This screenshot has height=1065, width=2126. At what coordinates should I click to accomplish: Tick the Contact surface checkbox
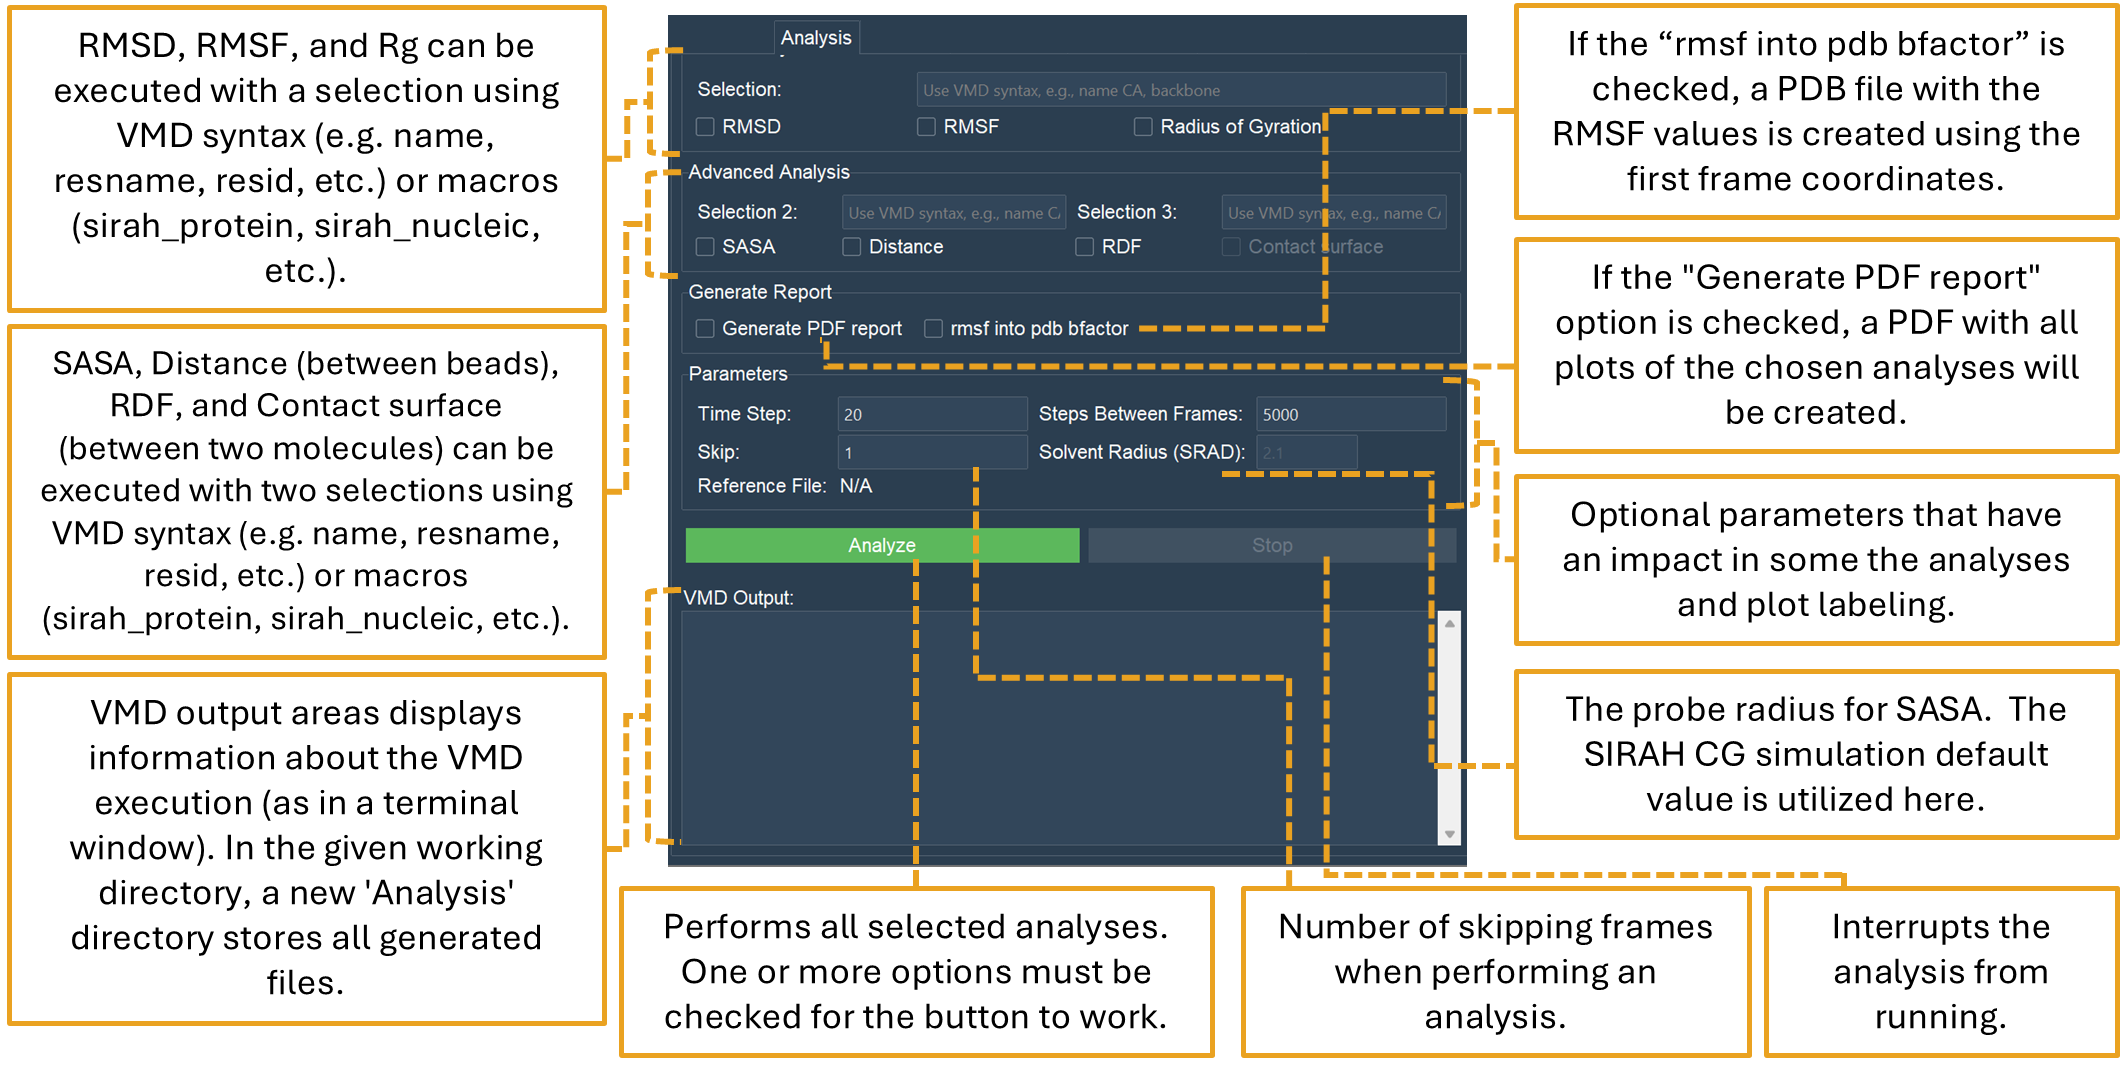[x=1232, y=247]
